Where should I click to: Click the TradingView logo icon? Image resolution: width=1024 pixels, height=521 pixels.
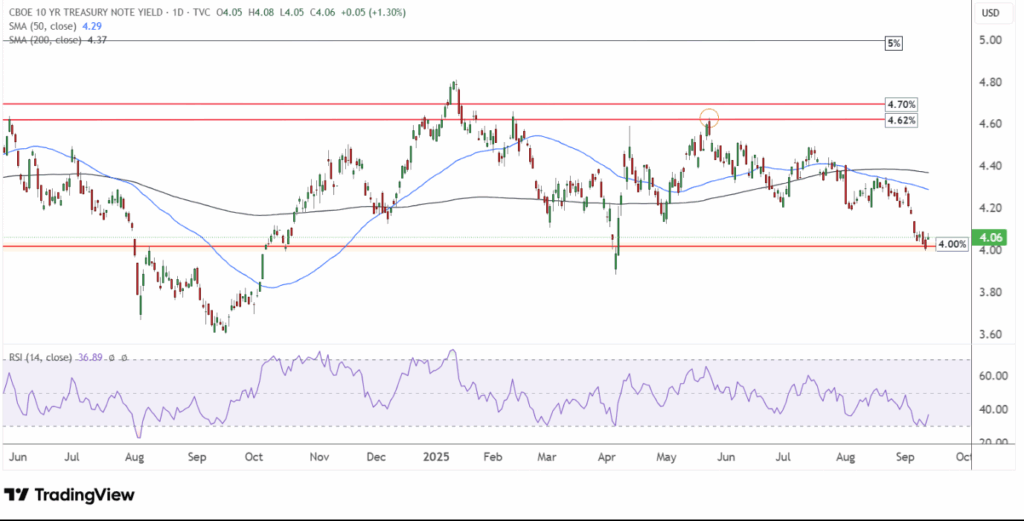click(15, 495)
